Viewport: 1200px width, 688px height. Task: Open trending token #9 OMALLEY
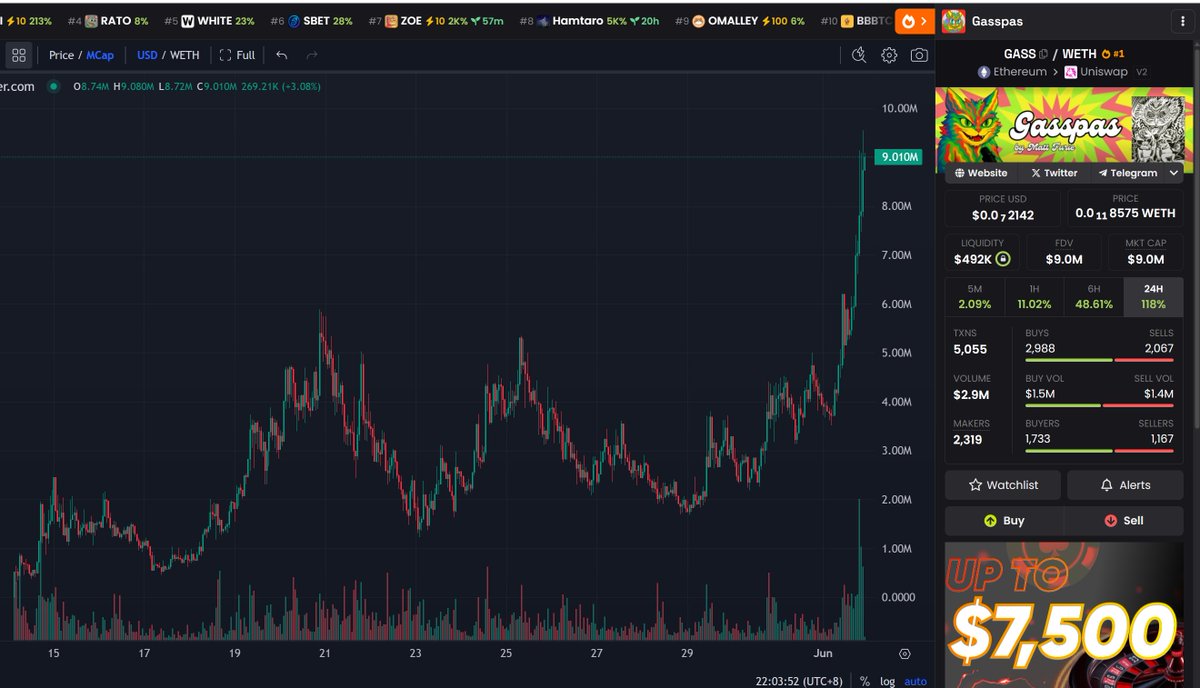(x=740, y=20)
